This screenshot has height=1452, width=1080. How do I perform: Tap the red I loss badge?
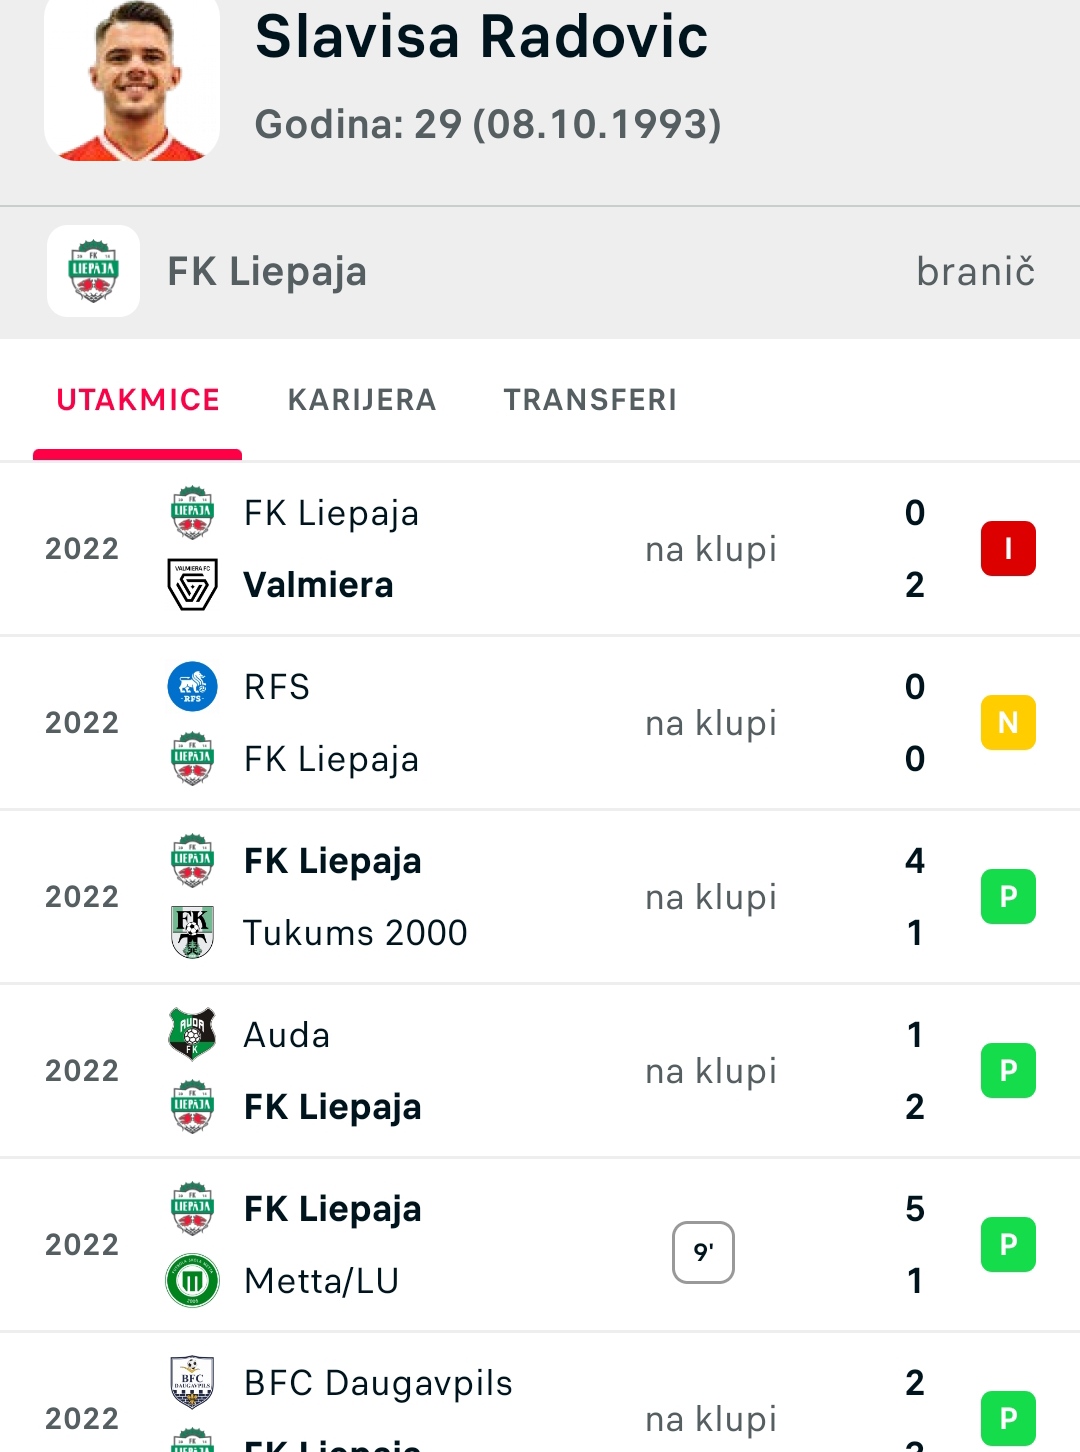click(x=1008, y=549)
